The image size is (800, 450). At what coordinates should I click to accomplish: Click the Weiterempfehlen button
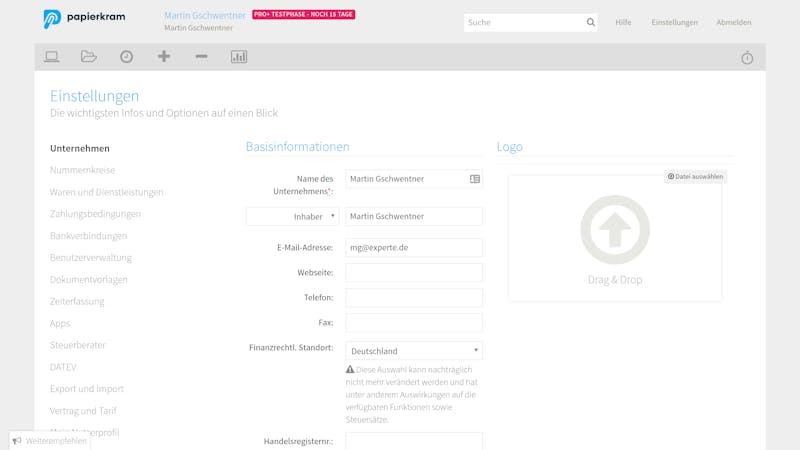(x=50, y=441)
